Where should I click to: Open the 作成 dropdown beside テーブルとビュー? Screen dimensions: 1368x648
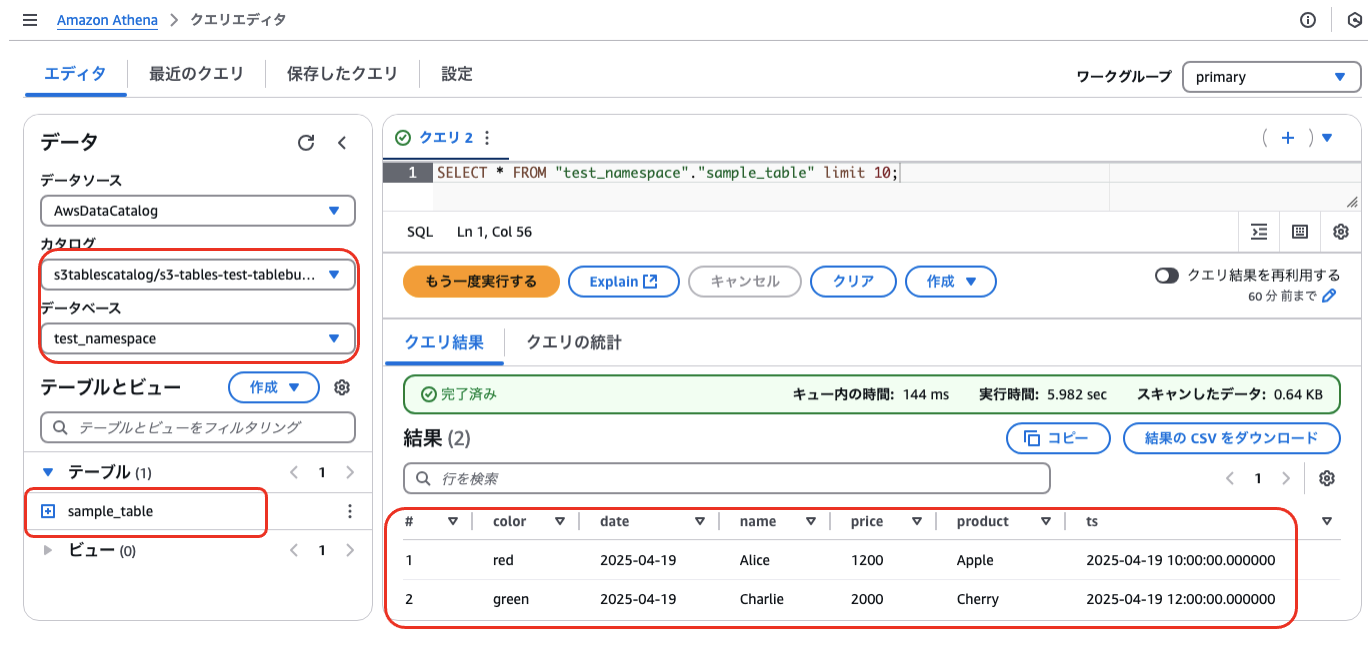pos(274,387)
